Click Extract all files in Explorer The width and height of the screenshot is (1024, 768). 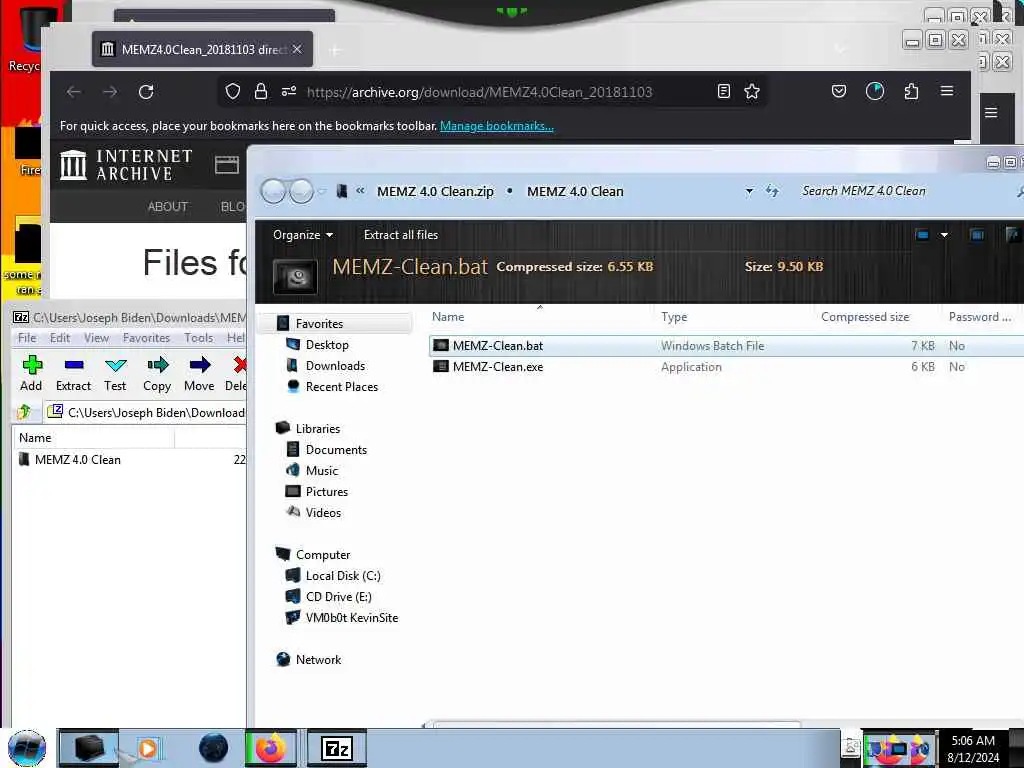[401, 235]
